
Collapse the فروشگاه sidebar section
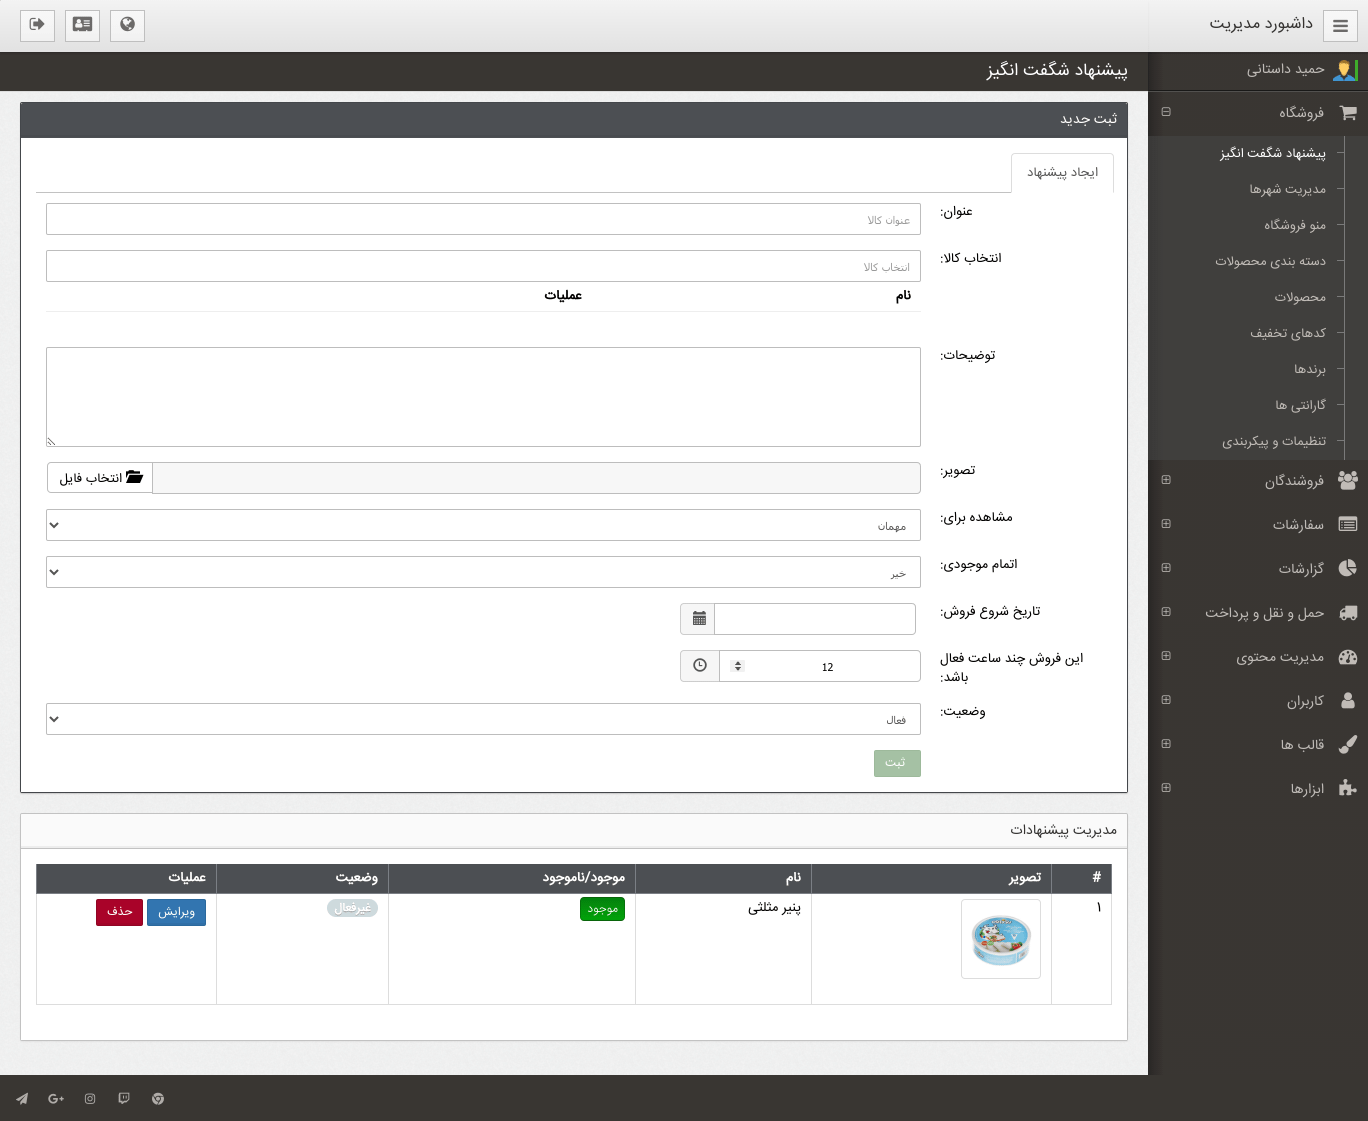[1166, 112]
